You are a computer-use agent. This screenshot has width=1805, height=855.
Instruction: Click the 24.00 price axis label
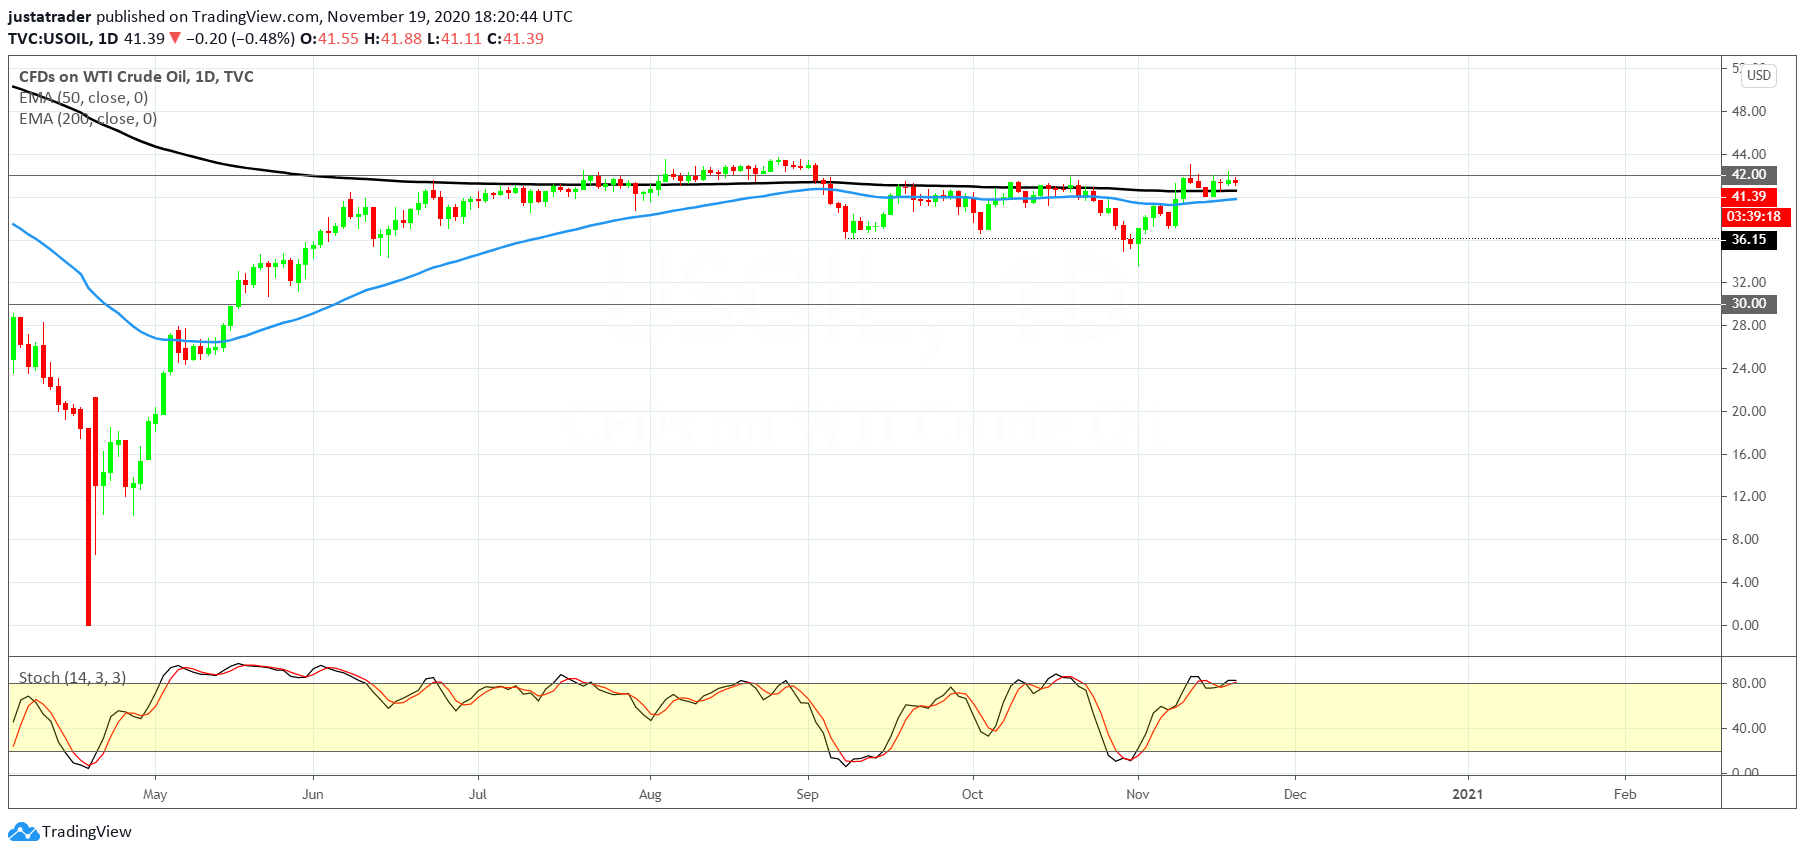click(1749, 368)
